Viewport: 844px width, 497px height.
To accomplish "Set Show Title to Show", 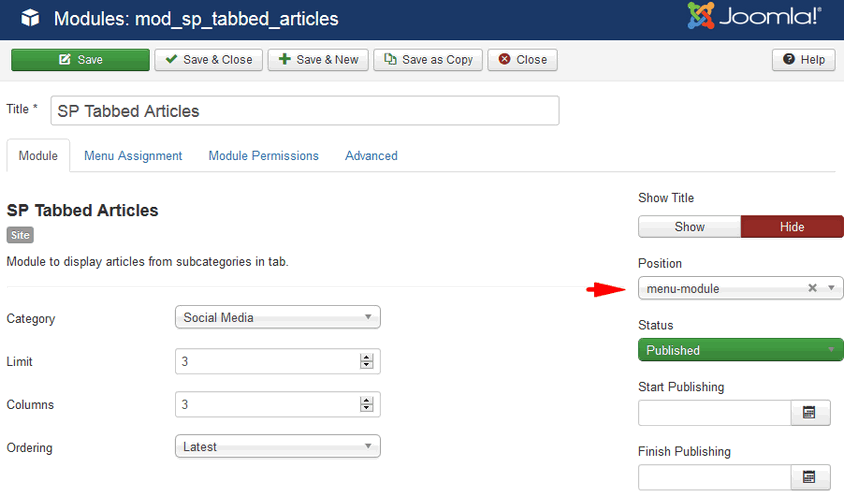I will [x=689, y=227].
